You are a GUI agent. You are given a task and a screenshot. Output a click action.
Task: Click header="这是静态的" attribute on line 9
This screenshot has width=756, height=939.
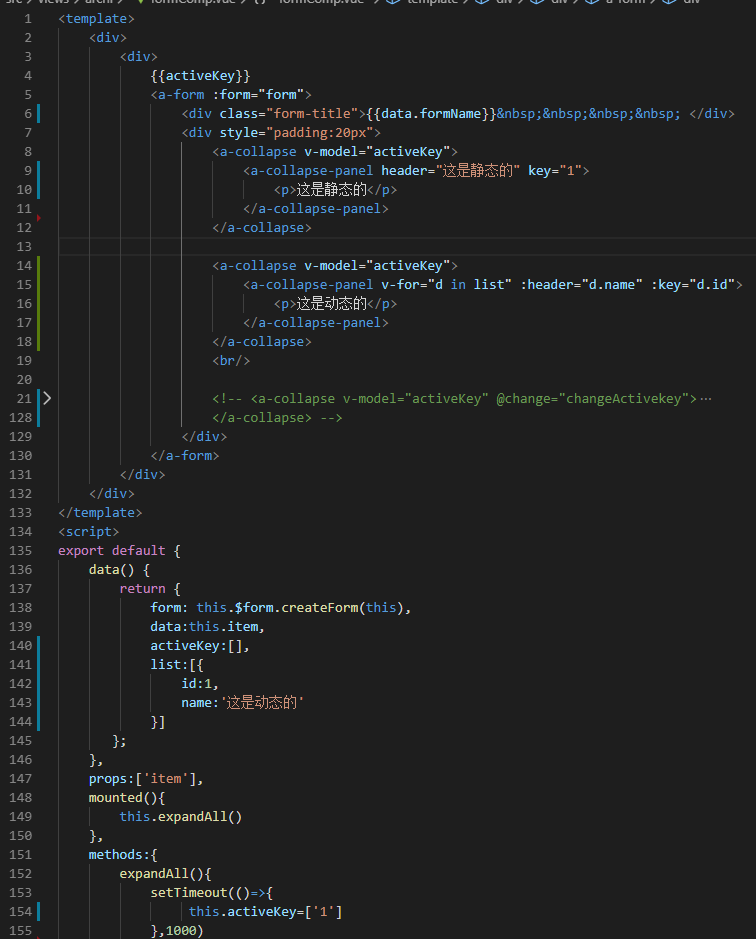coord(450,171)
